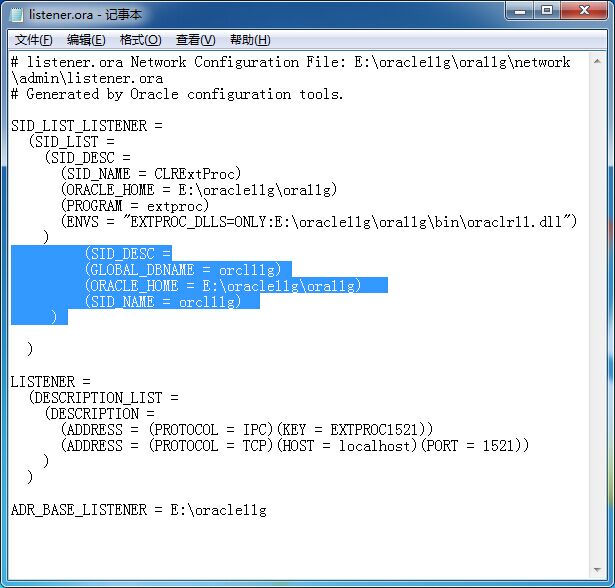Click the 'PORT = 1521' text

coord(471,446)
